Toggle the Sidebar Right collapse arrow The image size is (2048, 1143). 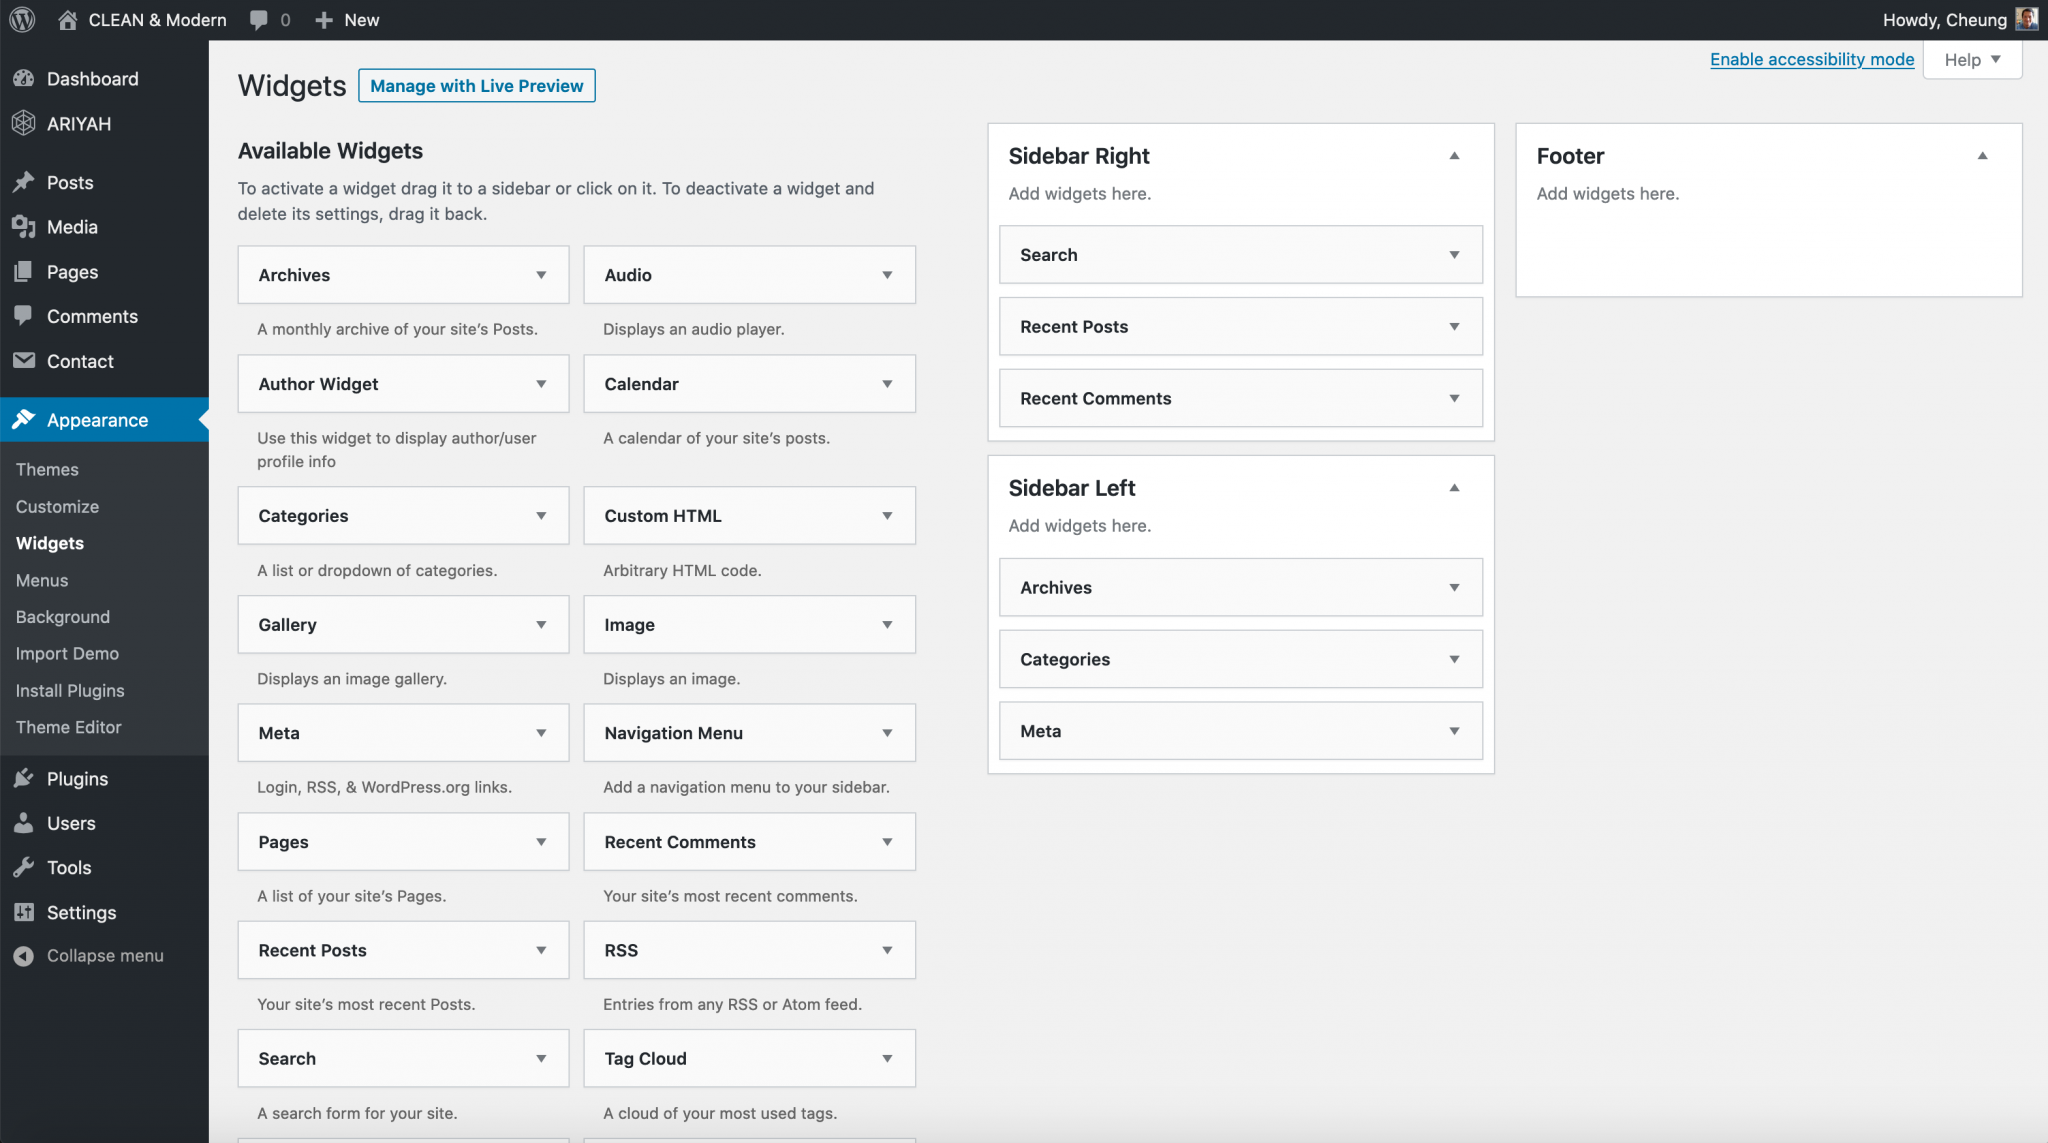point(1454,155)
